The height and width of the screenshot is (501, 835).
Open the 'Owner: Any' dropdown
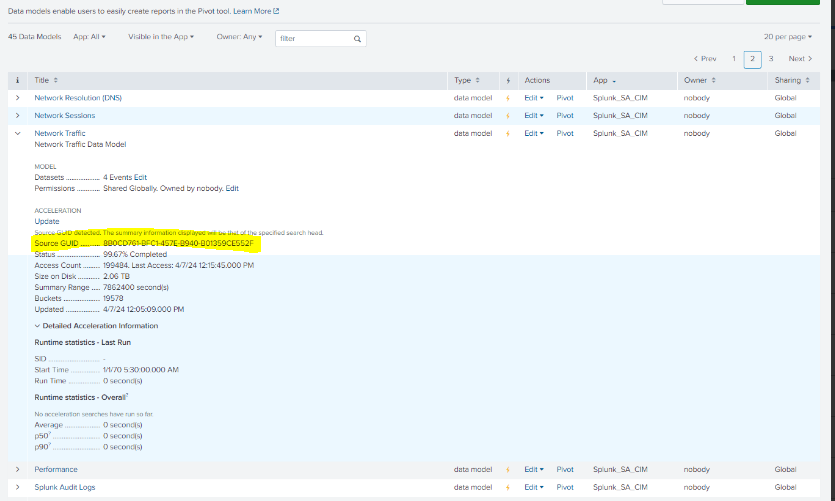(239, 37)
